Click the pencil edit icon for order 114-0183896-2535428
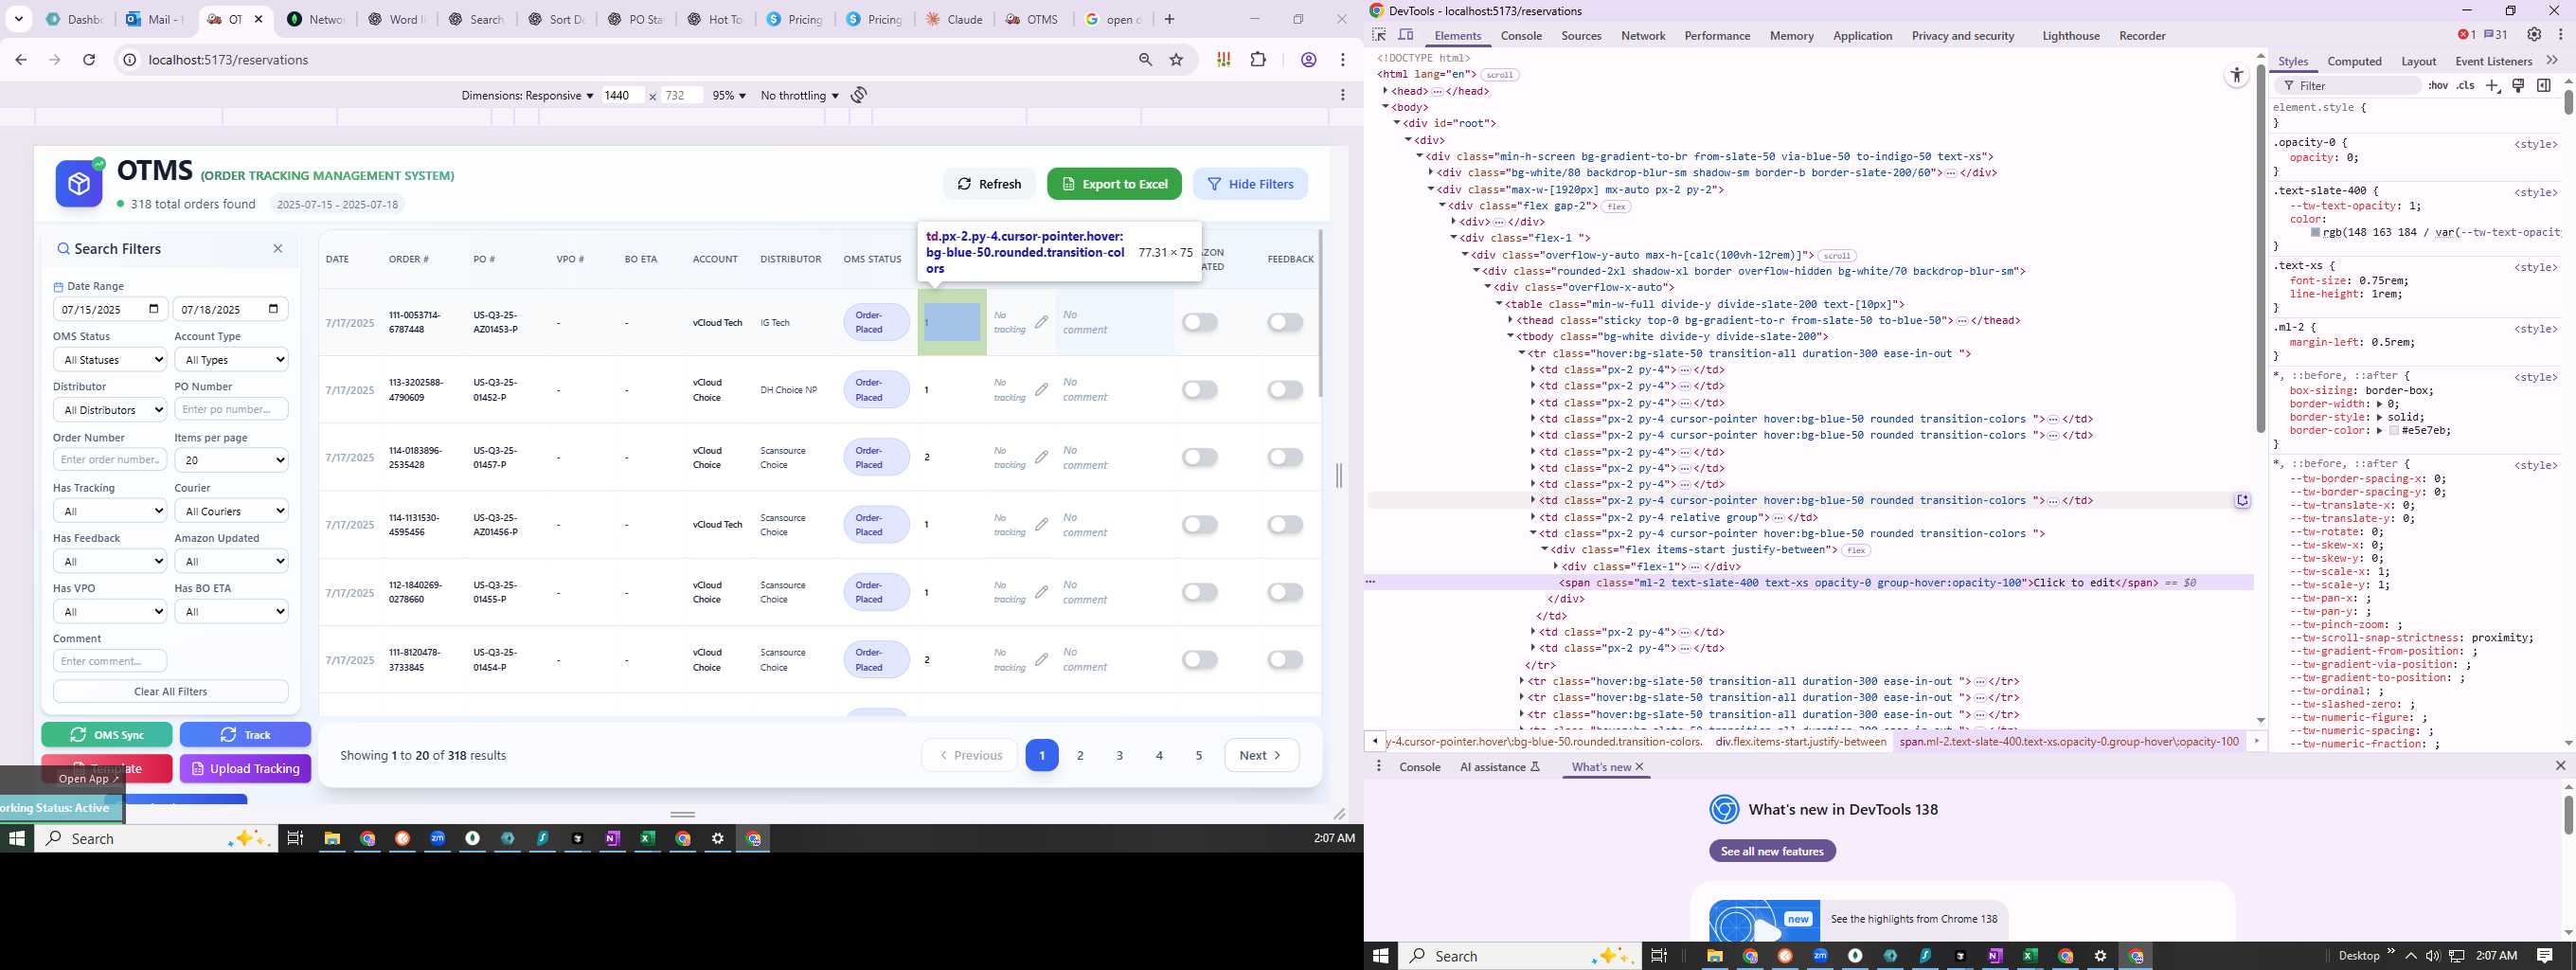 [1041, 457]
